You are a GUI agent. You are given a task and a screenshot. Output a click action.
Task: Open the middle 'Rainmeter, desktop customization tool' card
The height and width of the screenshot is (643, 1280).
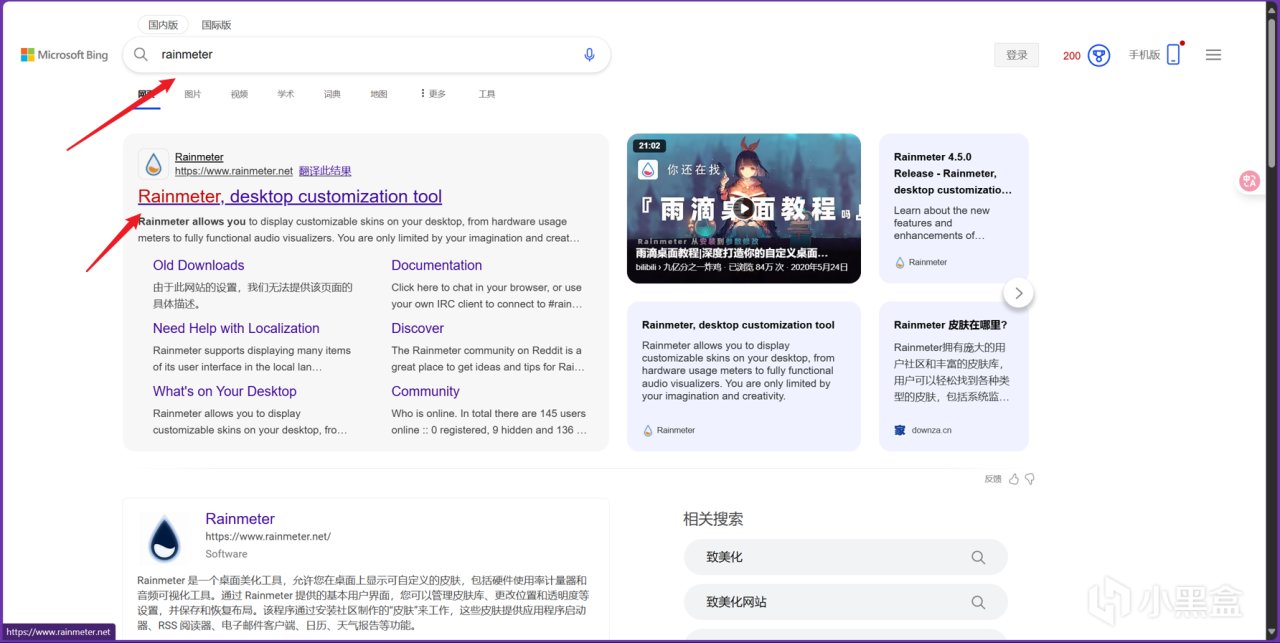744,377
